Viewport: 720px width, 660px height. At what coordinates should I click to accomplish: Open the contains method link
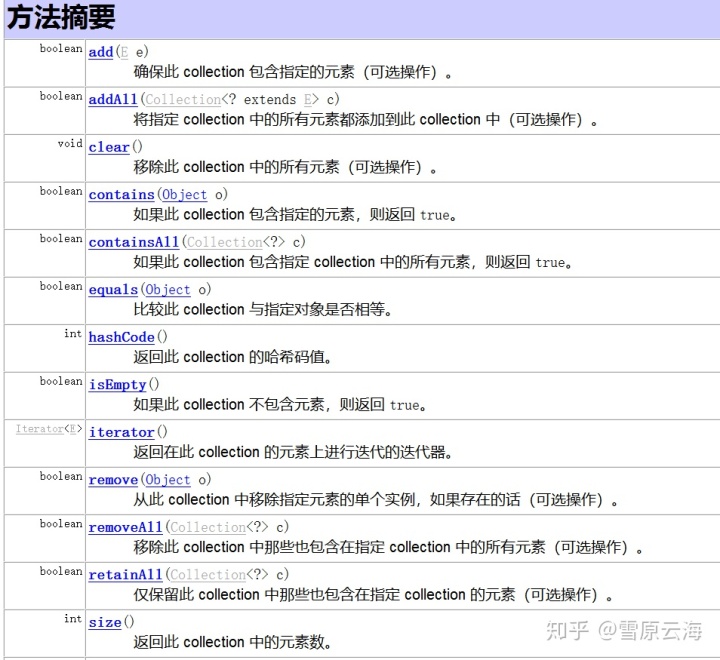tap(122, 195)
